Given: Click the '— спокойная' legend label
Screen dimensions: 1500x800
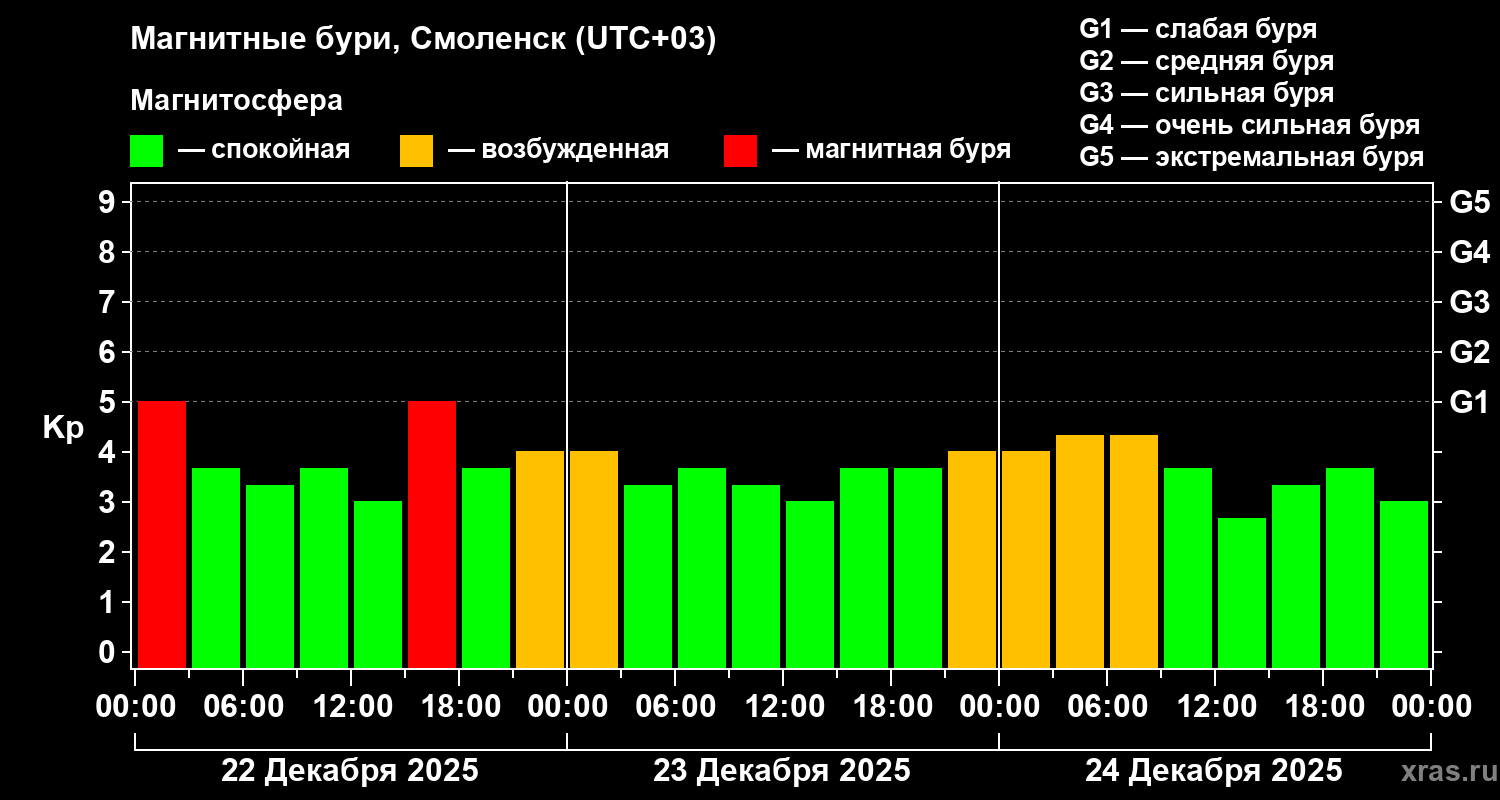Looking at the screenshot, I should tap(264, 150).
